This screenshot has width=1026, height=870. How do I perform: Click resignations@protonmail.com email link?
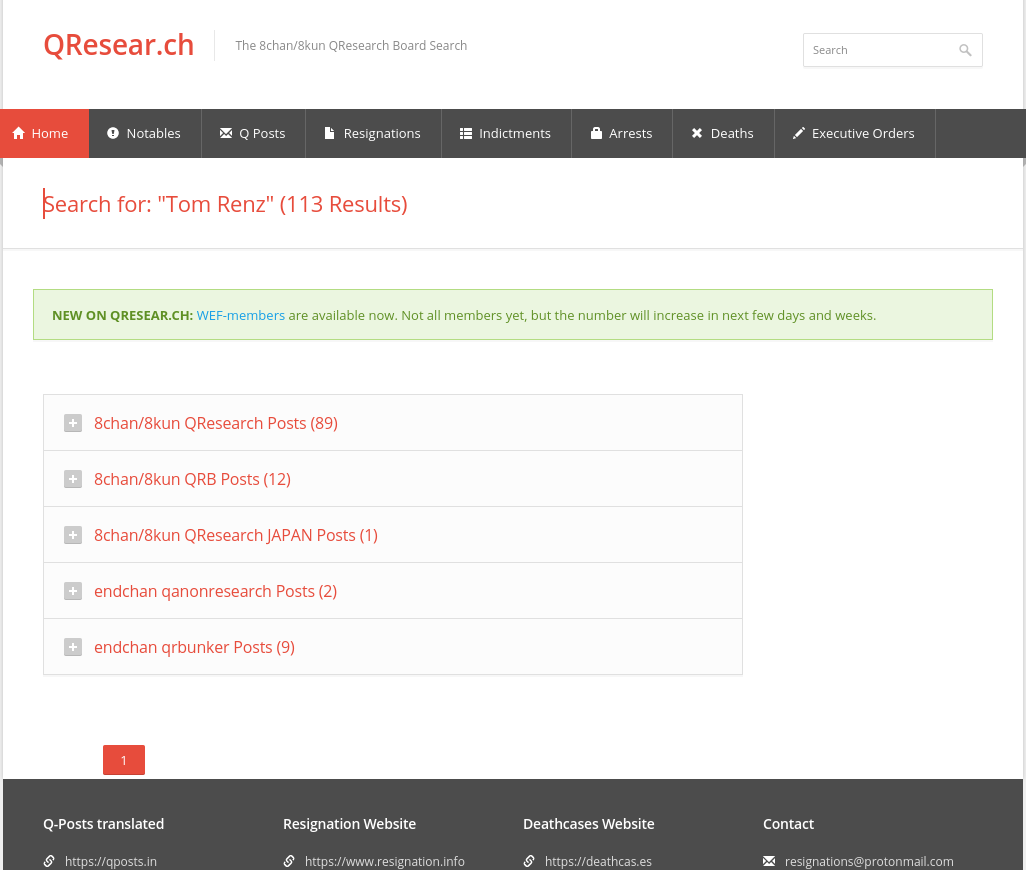click(x=869, y=861)
